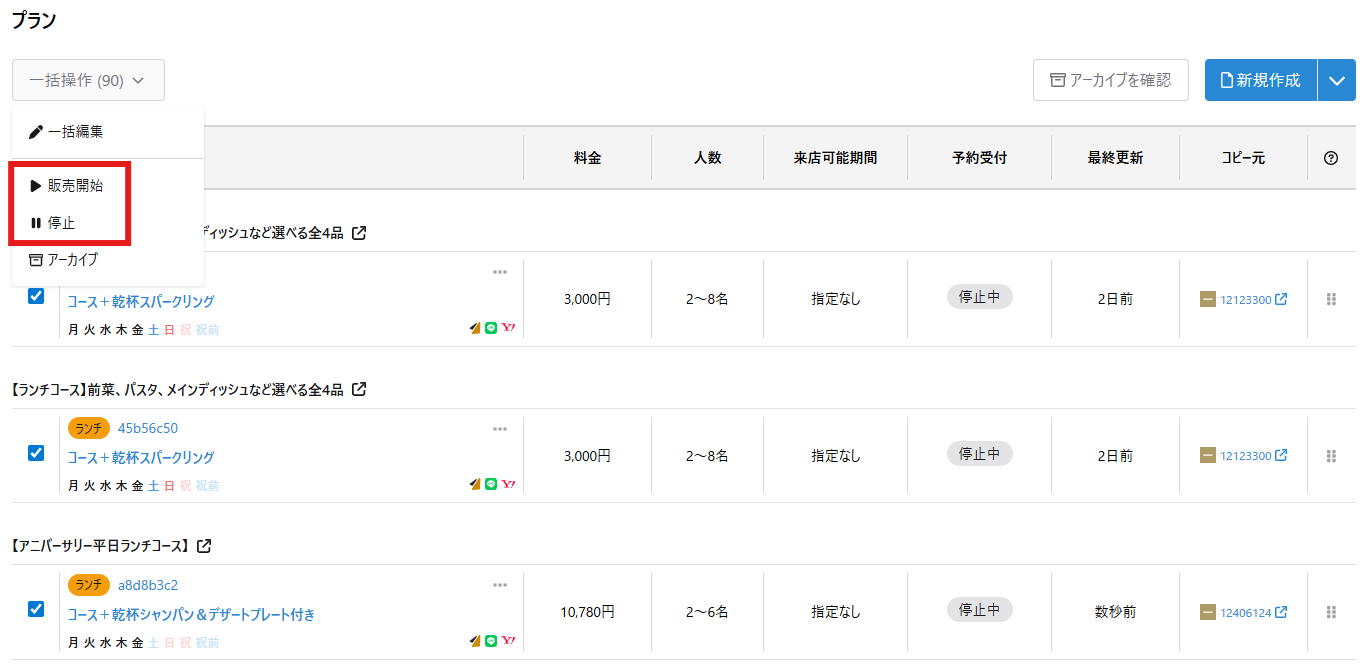Click external link icon next to 12406124
1371x669 pixels.
click(1281, 612)
